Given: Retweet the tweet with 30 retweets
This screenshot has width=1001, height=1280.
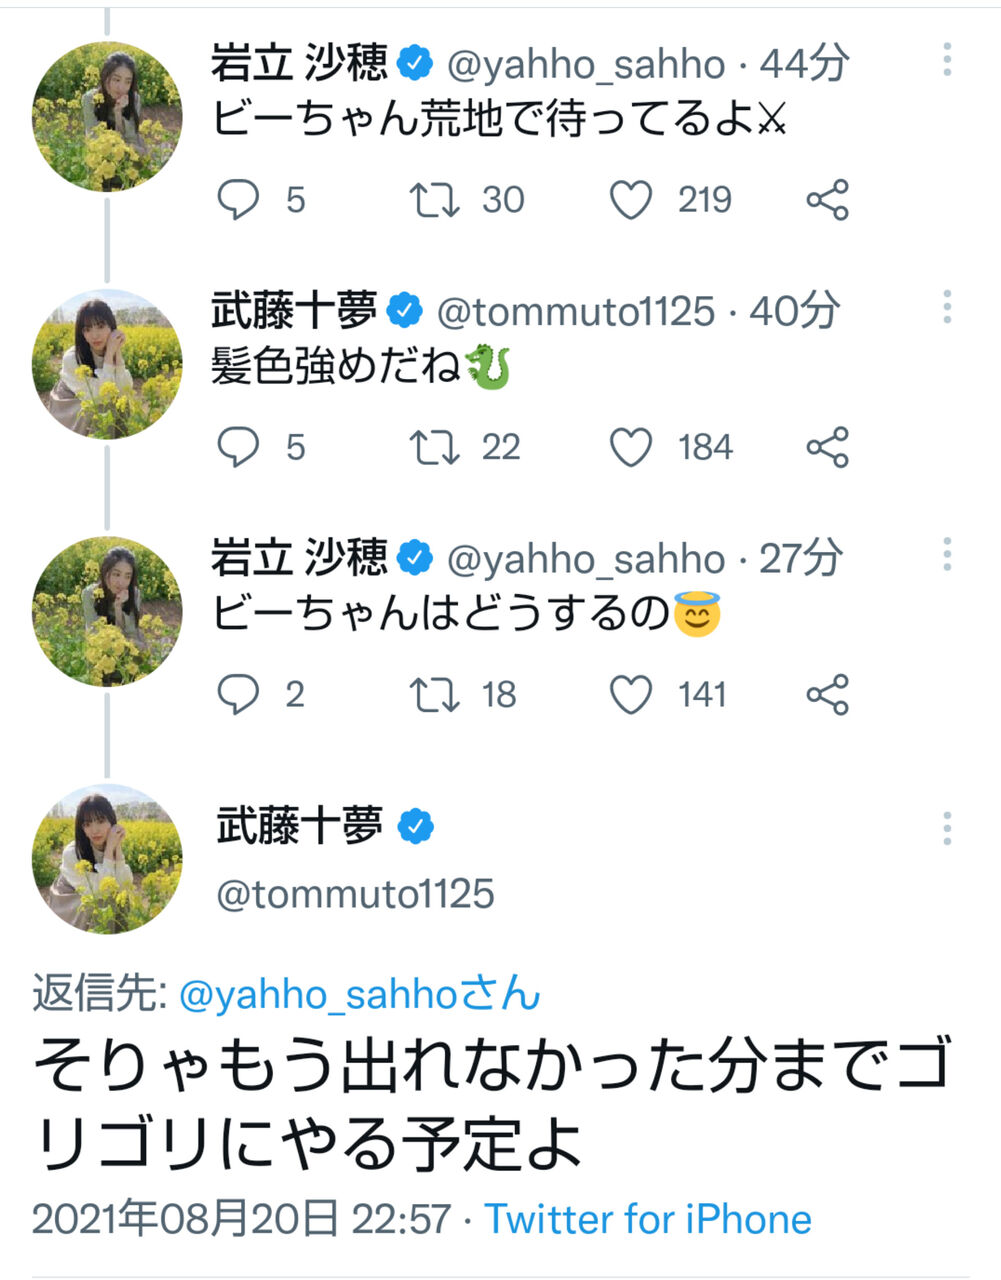Looking at the screenshot, I should point(435,200).
